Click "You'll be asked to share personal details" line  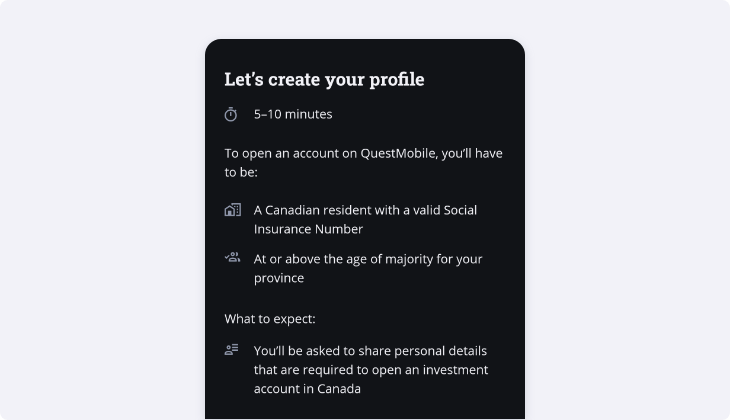(370, 351)
